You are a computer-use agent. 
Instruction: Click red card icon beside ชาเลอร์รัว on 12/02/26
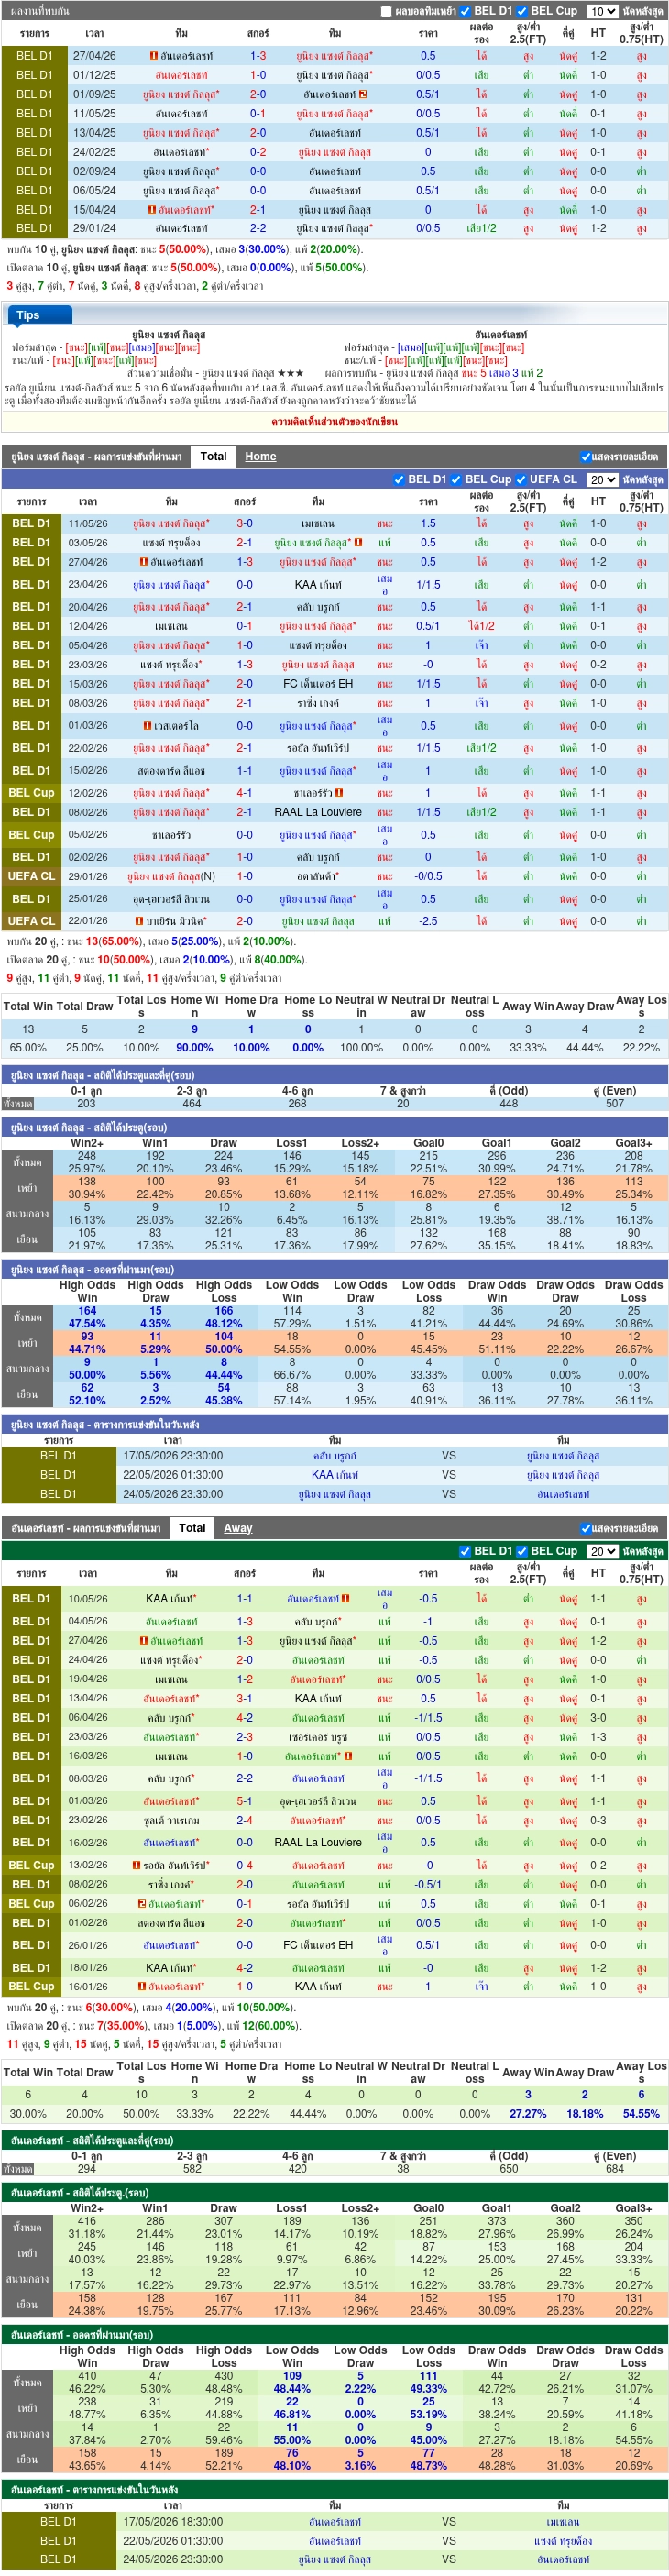[339, 793]
